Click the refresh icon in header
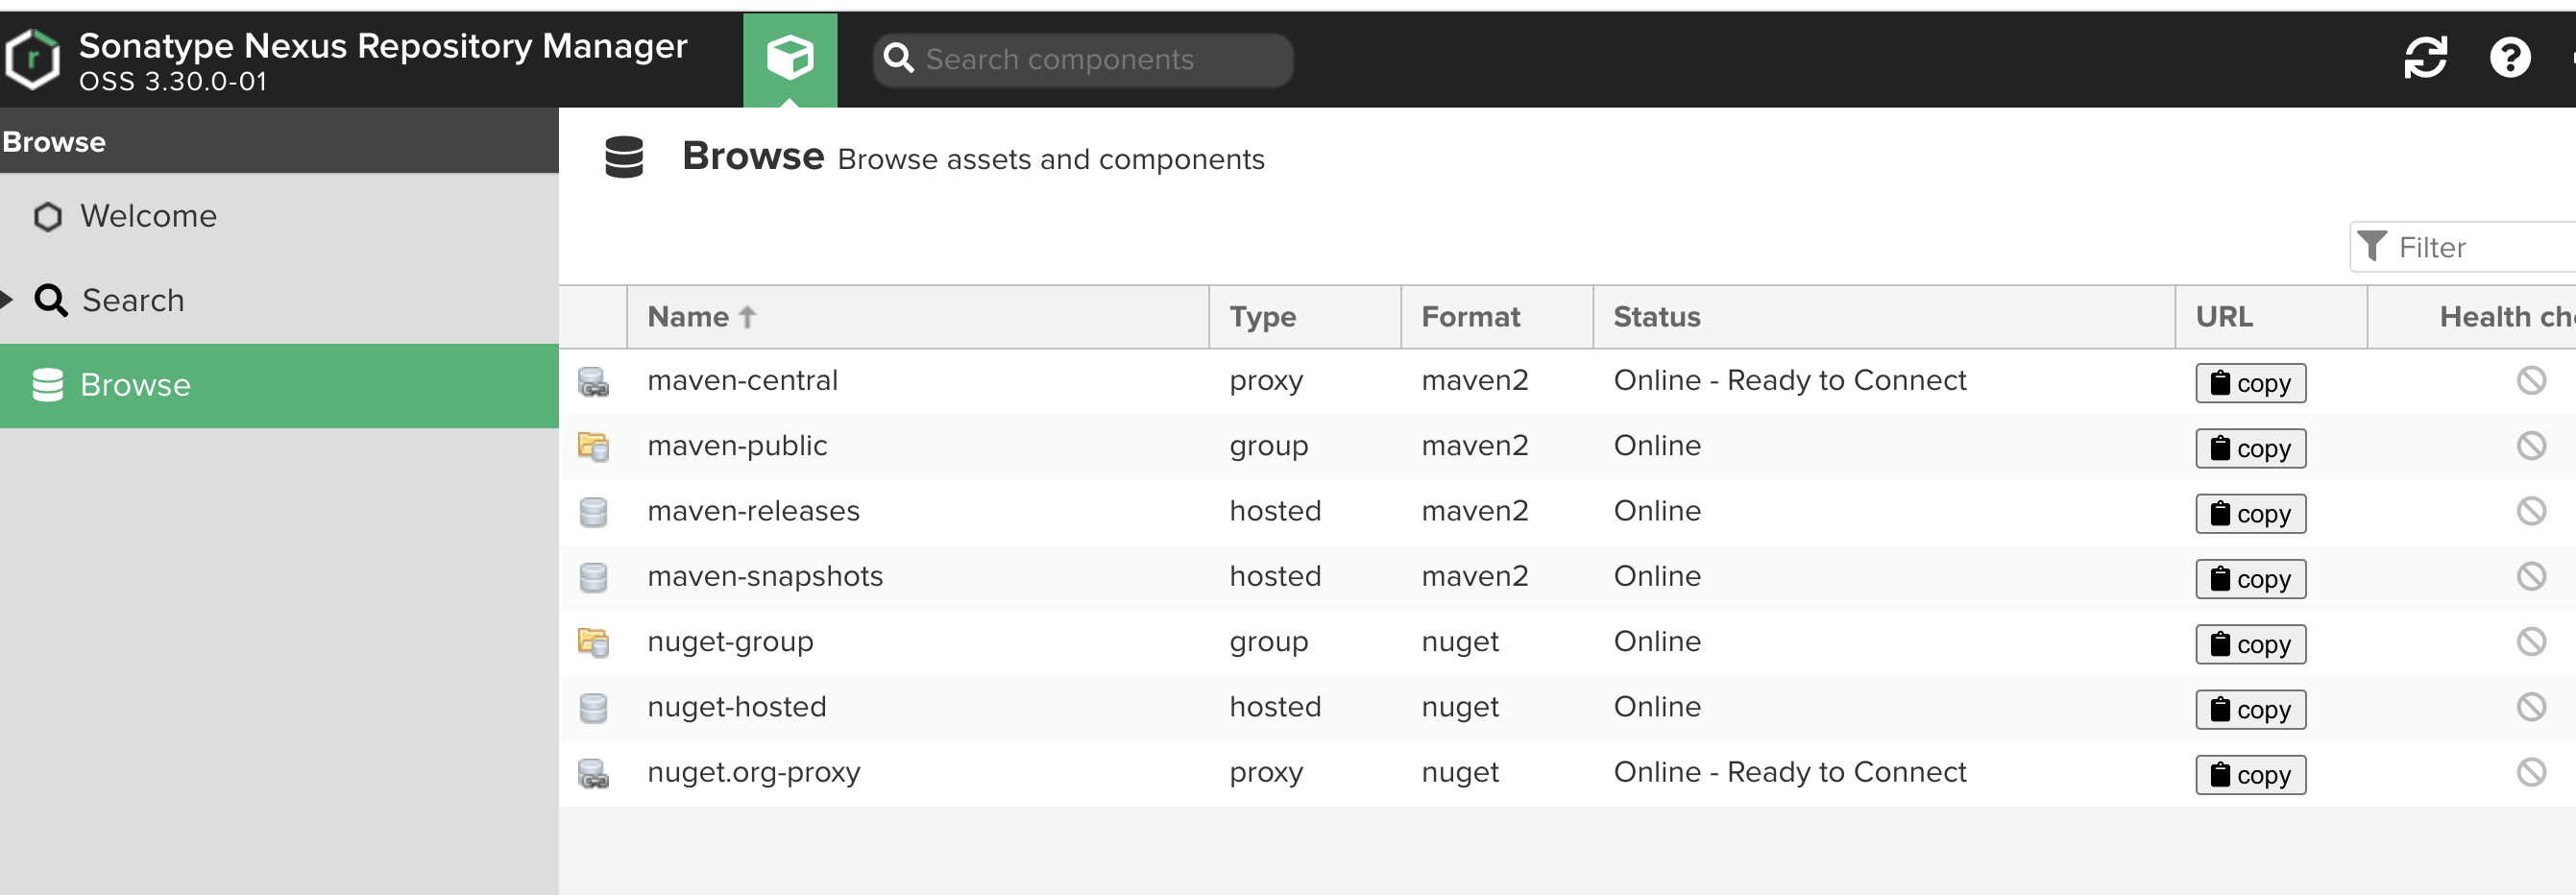Screen dimensions: 2576x895 (2426, 57)
